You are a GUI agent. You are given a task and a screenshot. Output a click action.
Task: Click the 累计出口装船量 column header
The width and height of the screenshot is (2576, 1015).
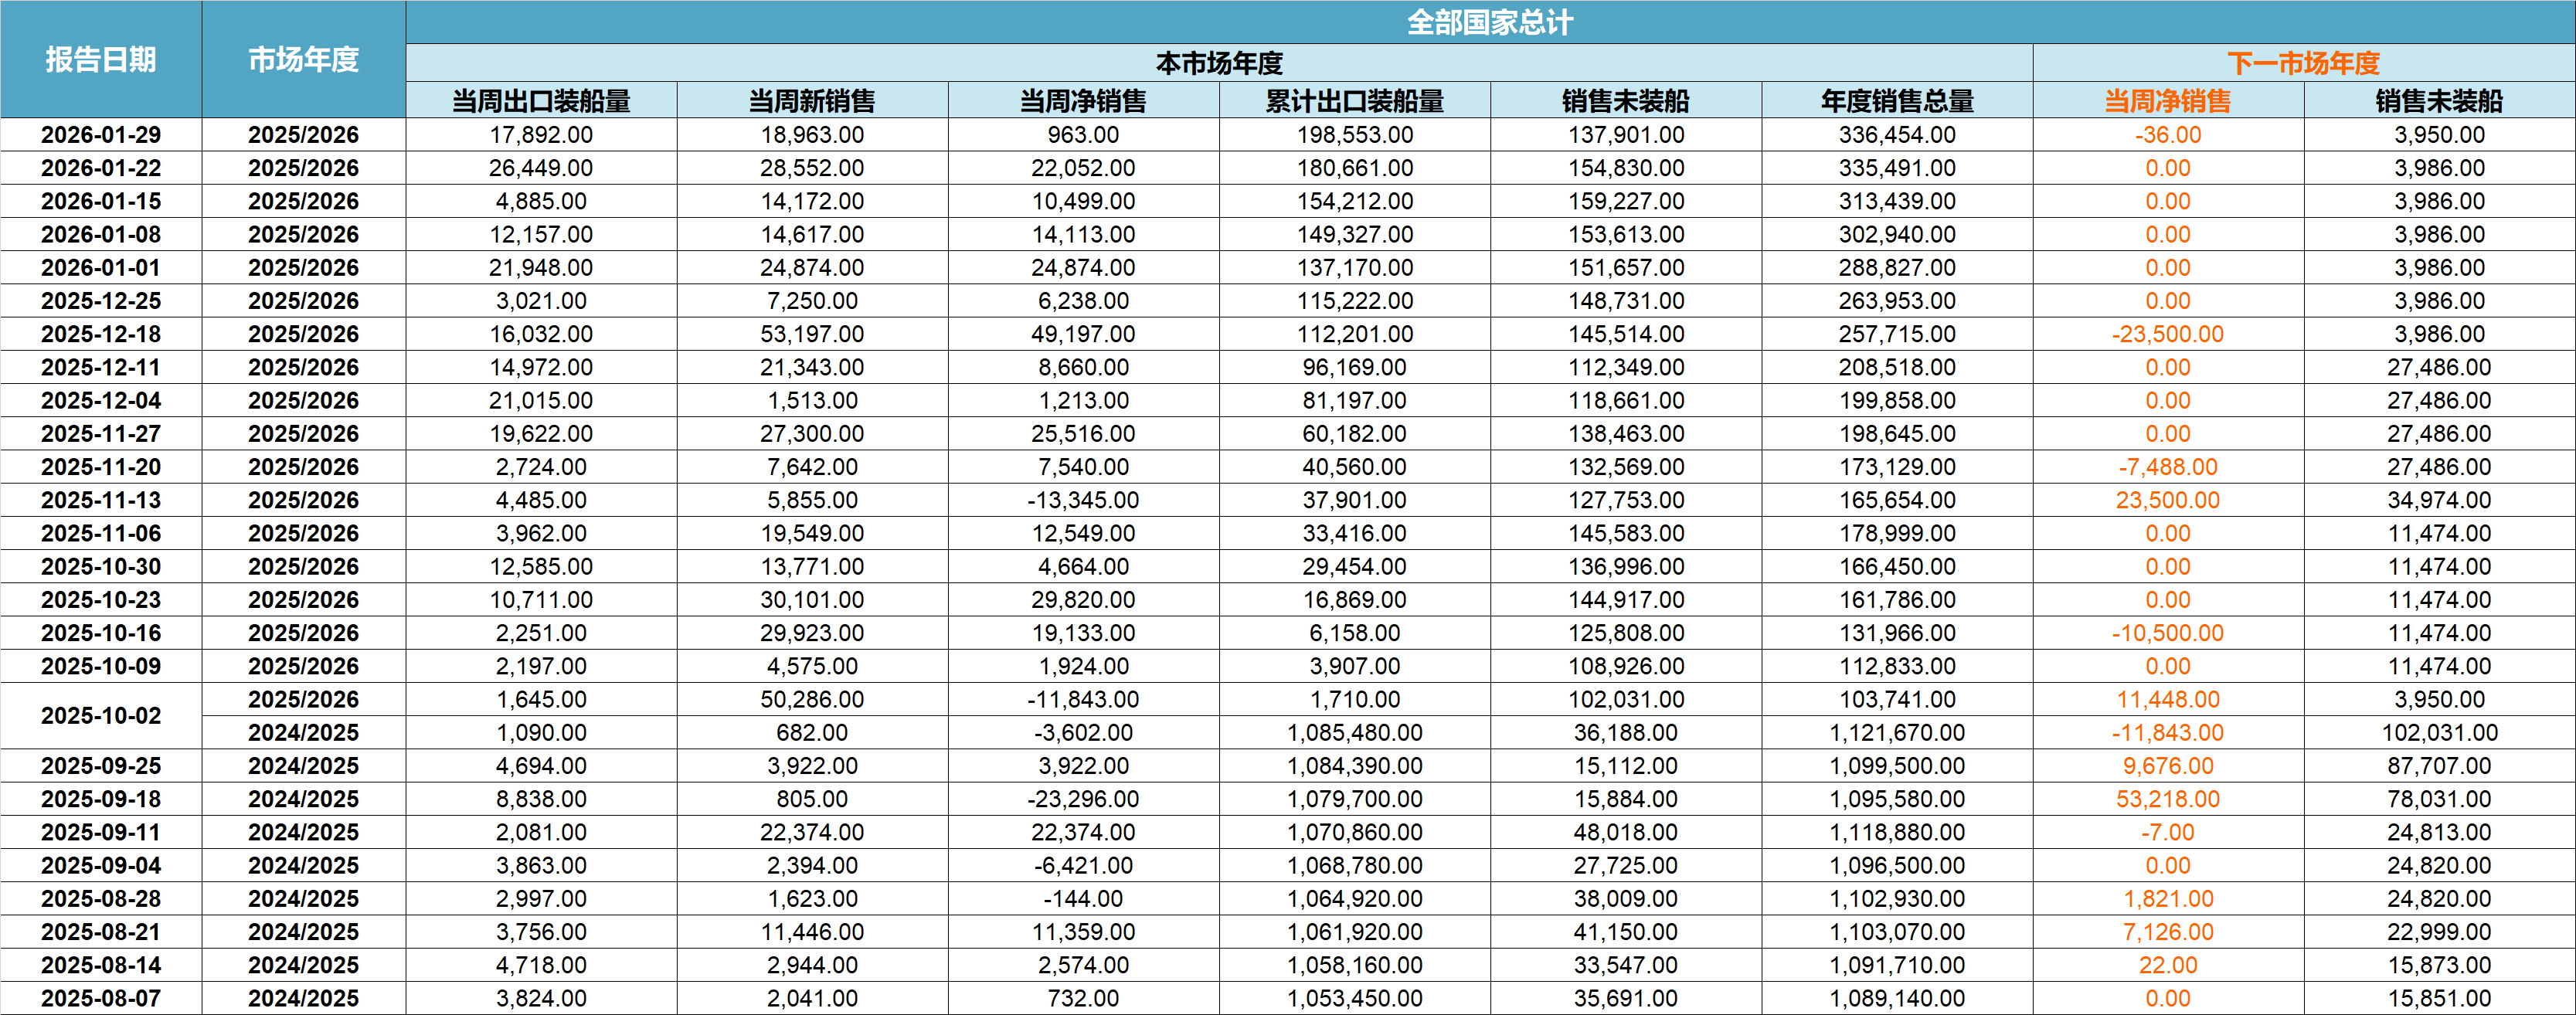click(x=1354, y=101)
